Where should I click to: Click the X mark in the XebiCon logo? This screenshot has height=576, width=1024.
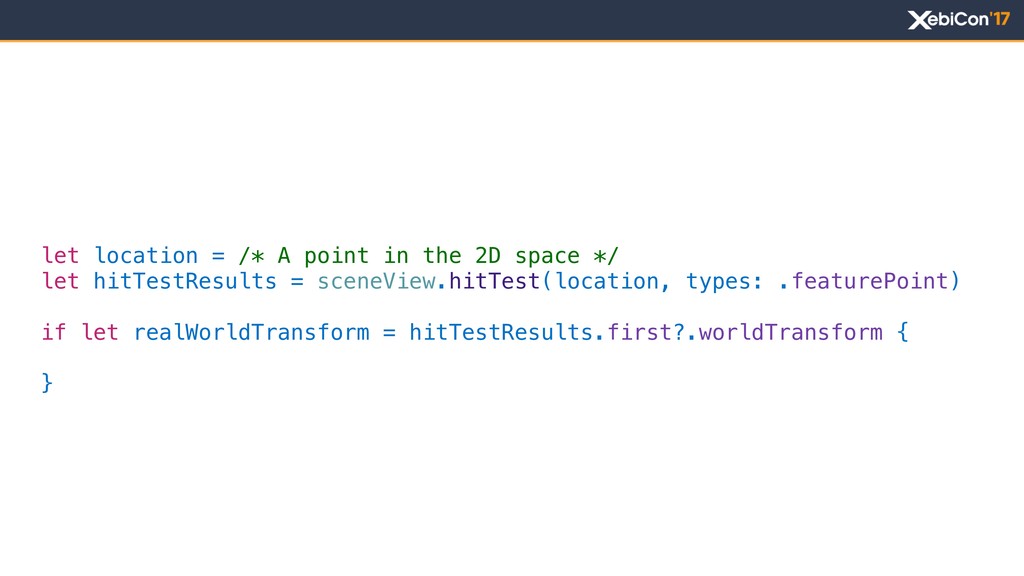pos(919,20)
